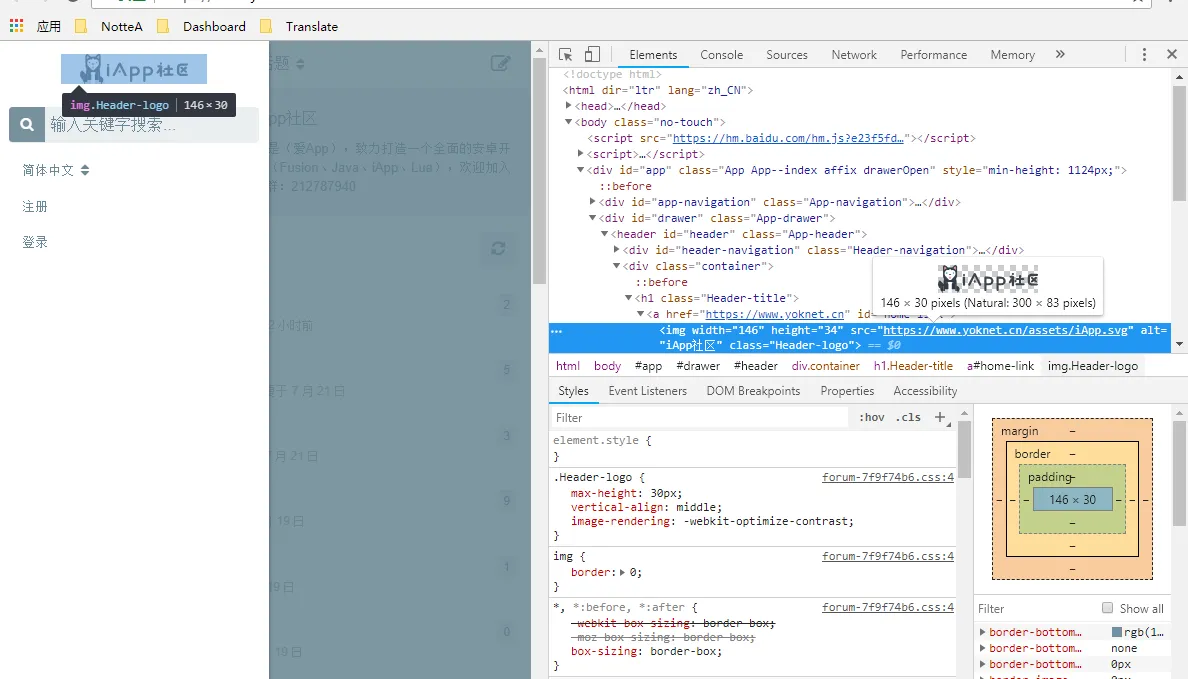Collapse the div#app node
The height and width of the screenshot is (679, 1188).
click(x=580, y=170)
